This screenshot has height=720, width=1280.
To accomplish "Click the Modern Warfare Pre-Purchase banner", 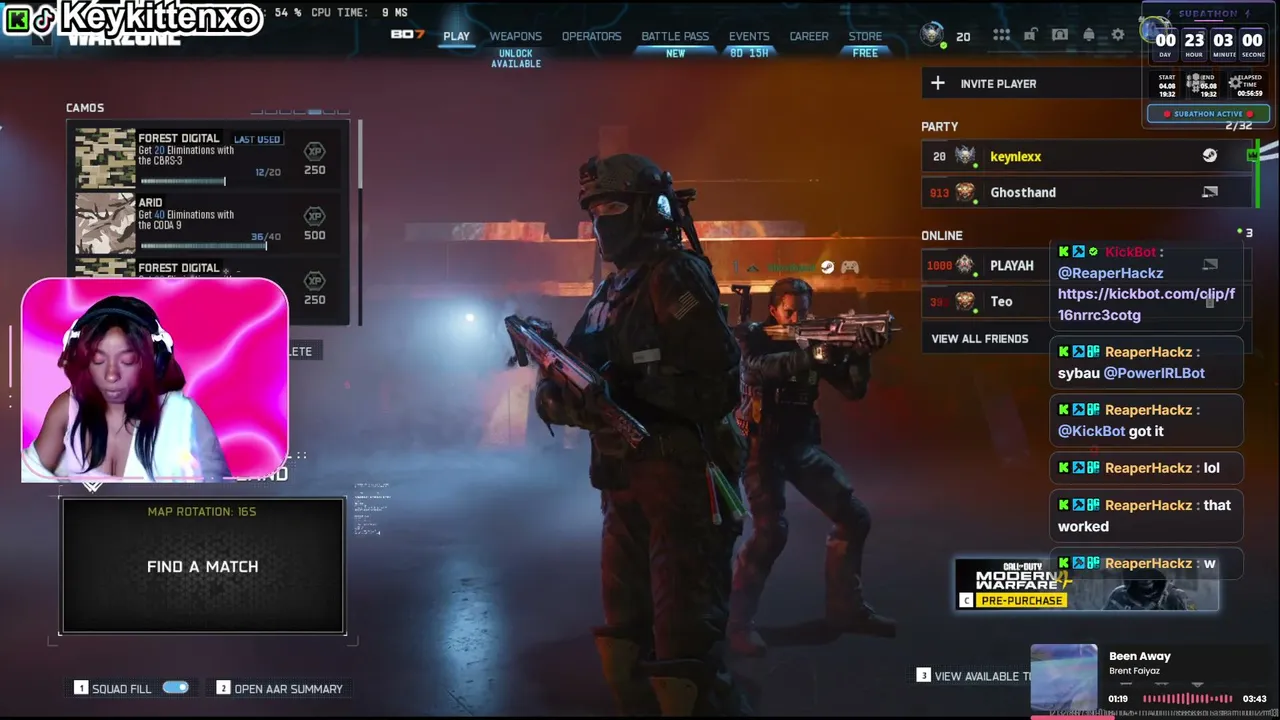I will [x=1086, y=584].
